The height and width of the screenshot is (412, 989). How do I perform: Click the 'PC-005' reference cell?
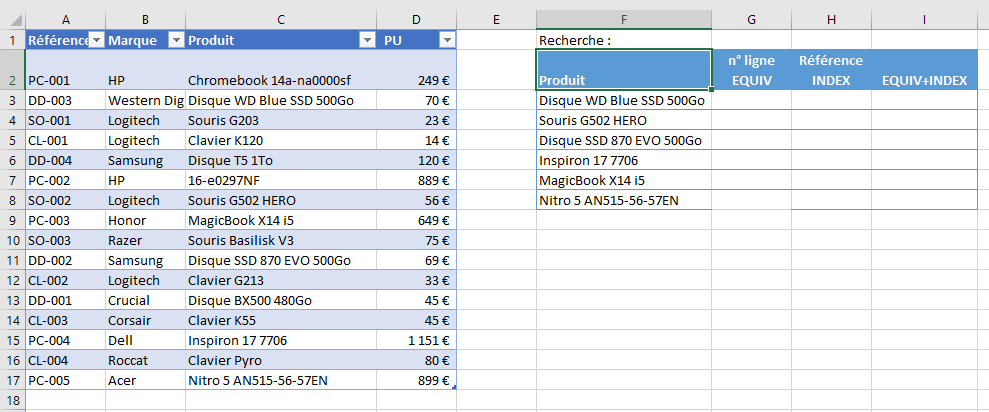click(x=66, y=380)
